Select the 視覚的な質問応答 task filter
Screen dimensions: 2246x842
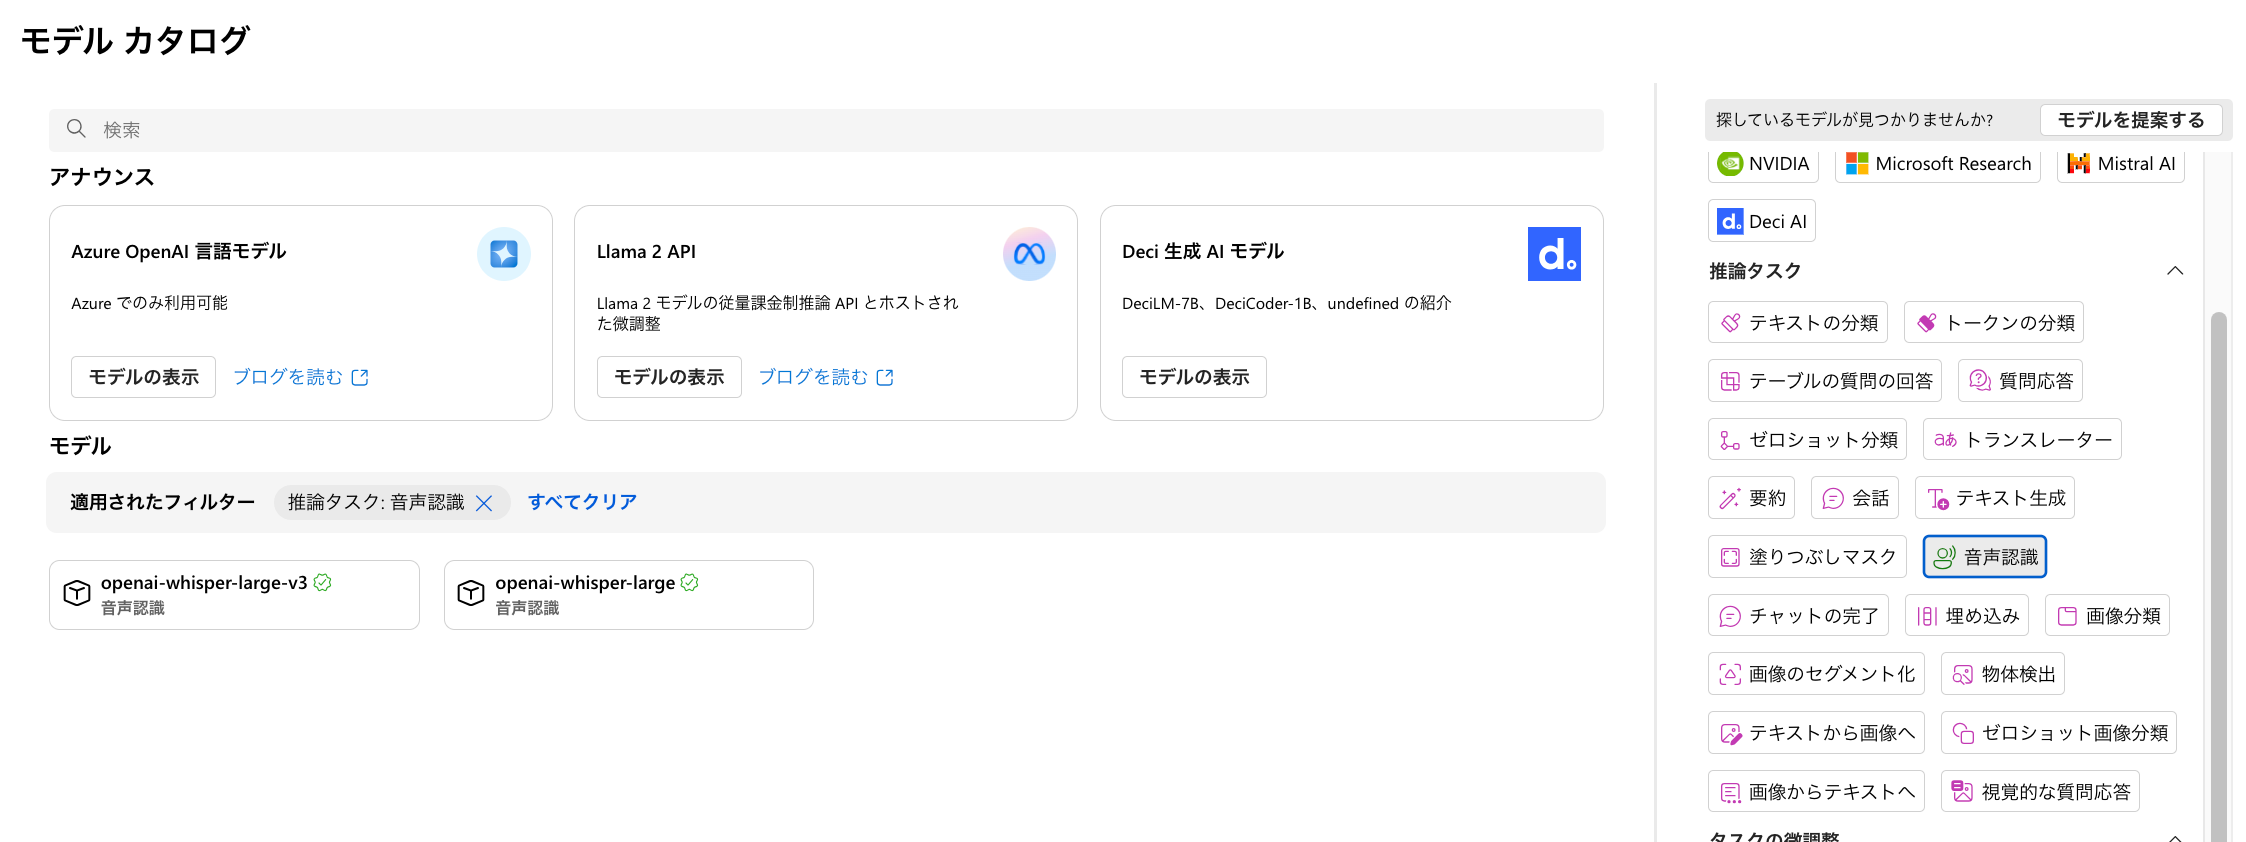[x=2040, y=792]
